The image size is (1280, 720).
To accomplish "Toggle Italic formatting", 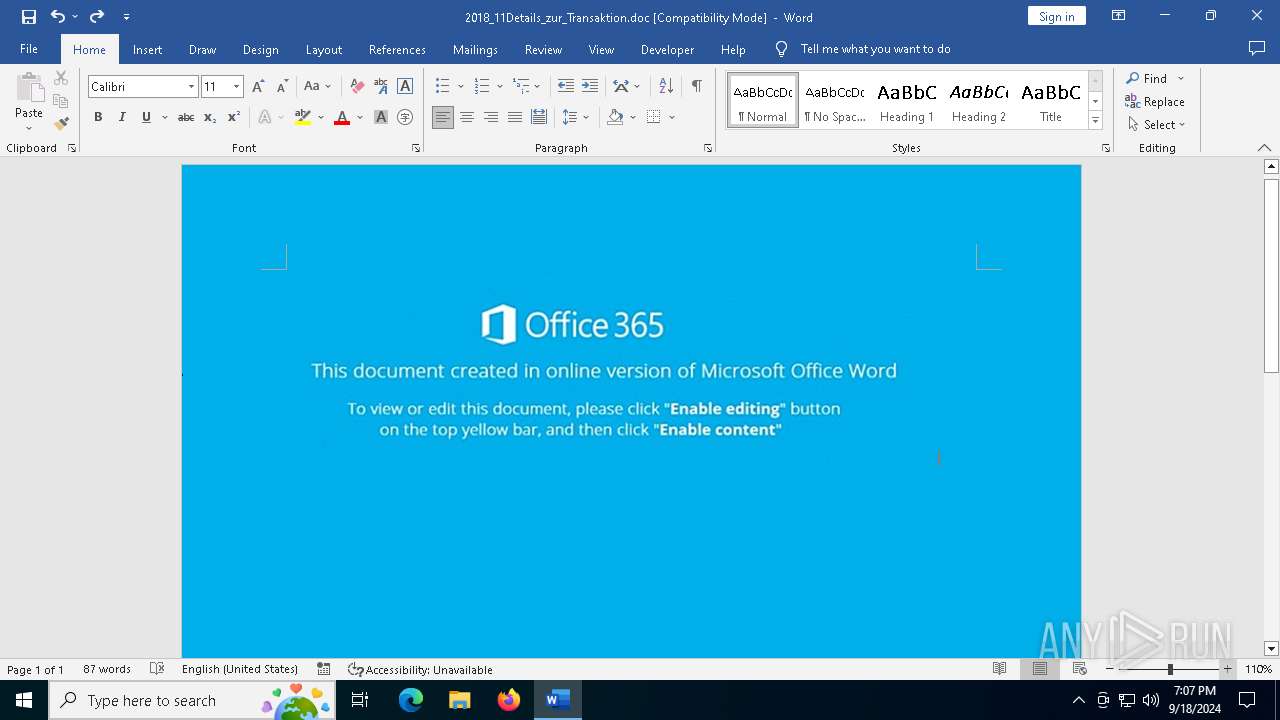I will pos(122,117).
